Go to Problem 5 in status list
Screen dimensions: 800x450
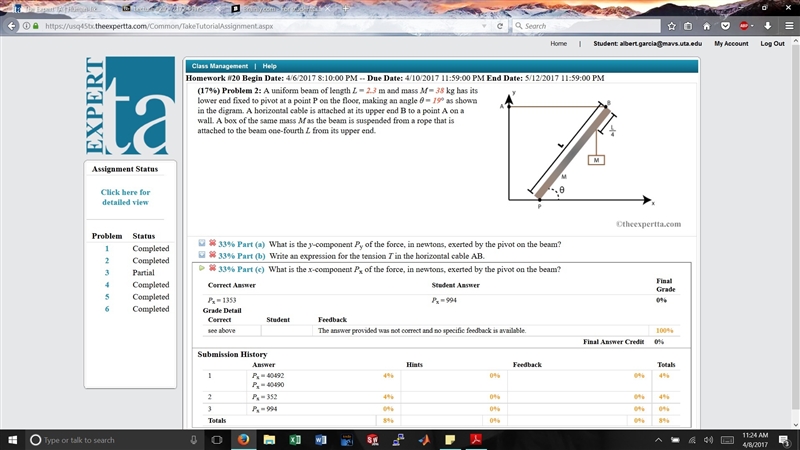tap(107, 297)
